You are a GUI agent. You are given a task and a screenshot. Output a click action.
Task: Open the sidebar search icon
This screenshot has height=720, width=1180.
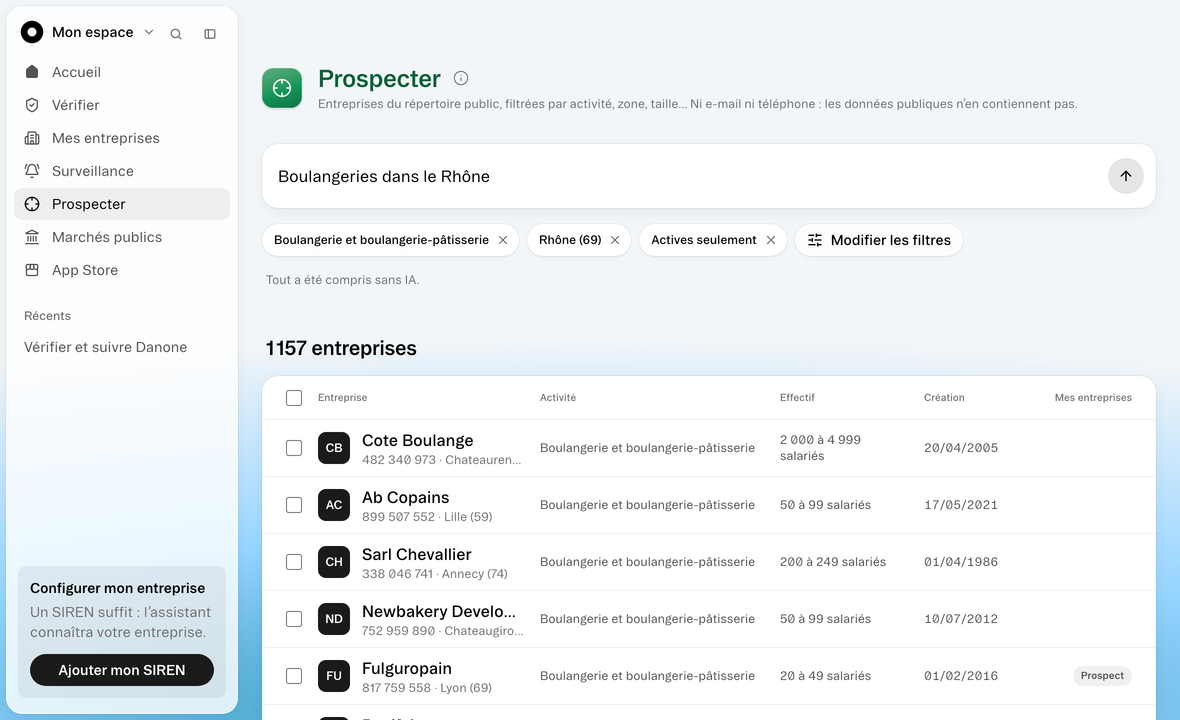(x=176, y=34)
